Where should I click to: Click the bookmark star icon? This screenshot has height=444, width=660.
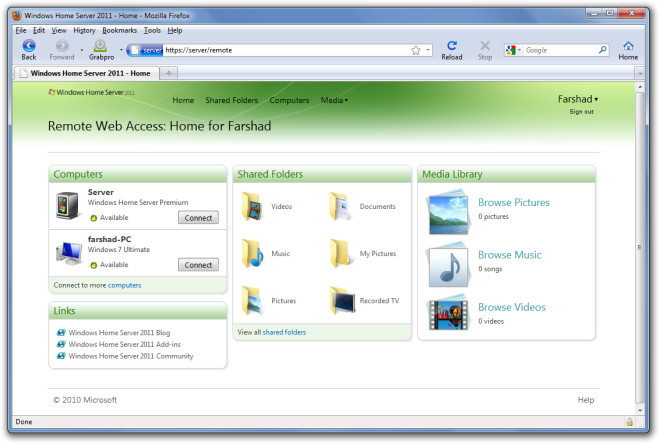pos(415,50)
